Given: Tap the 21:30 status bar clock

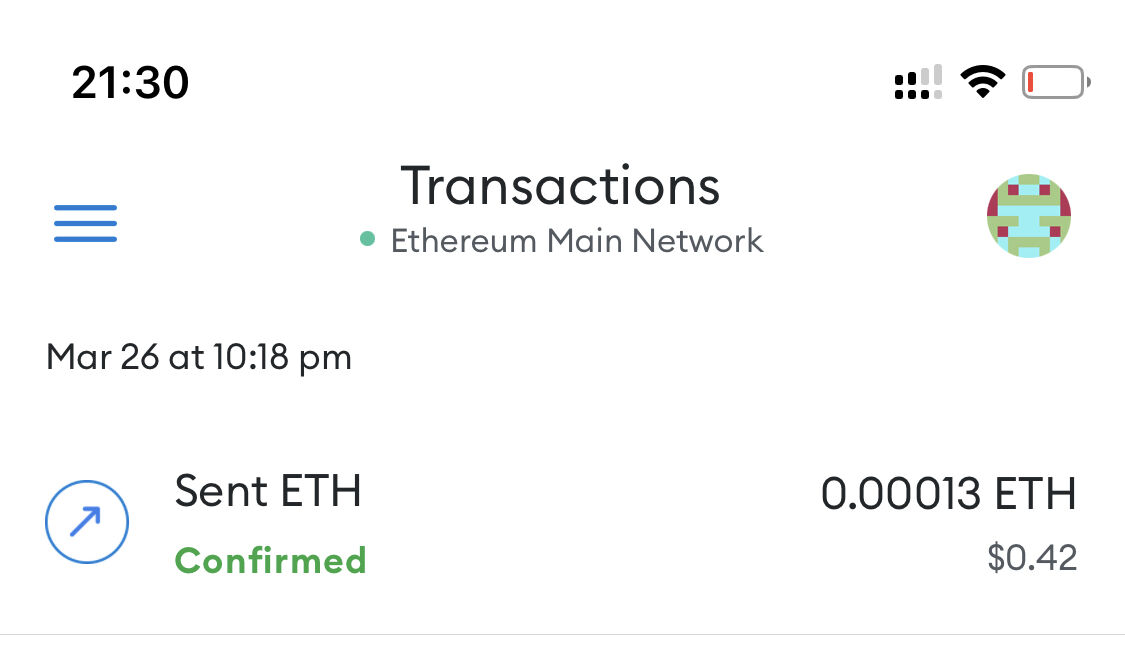Looking at the screenshot, I should coord(130,82).
